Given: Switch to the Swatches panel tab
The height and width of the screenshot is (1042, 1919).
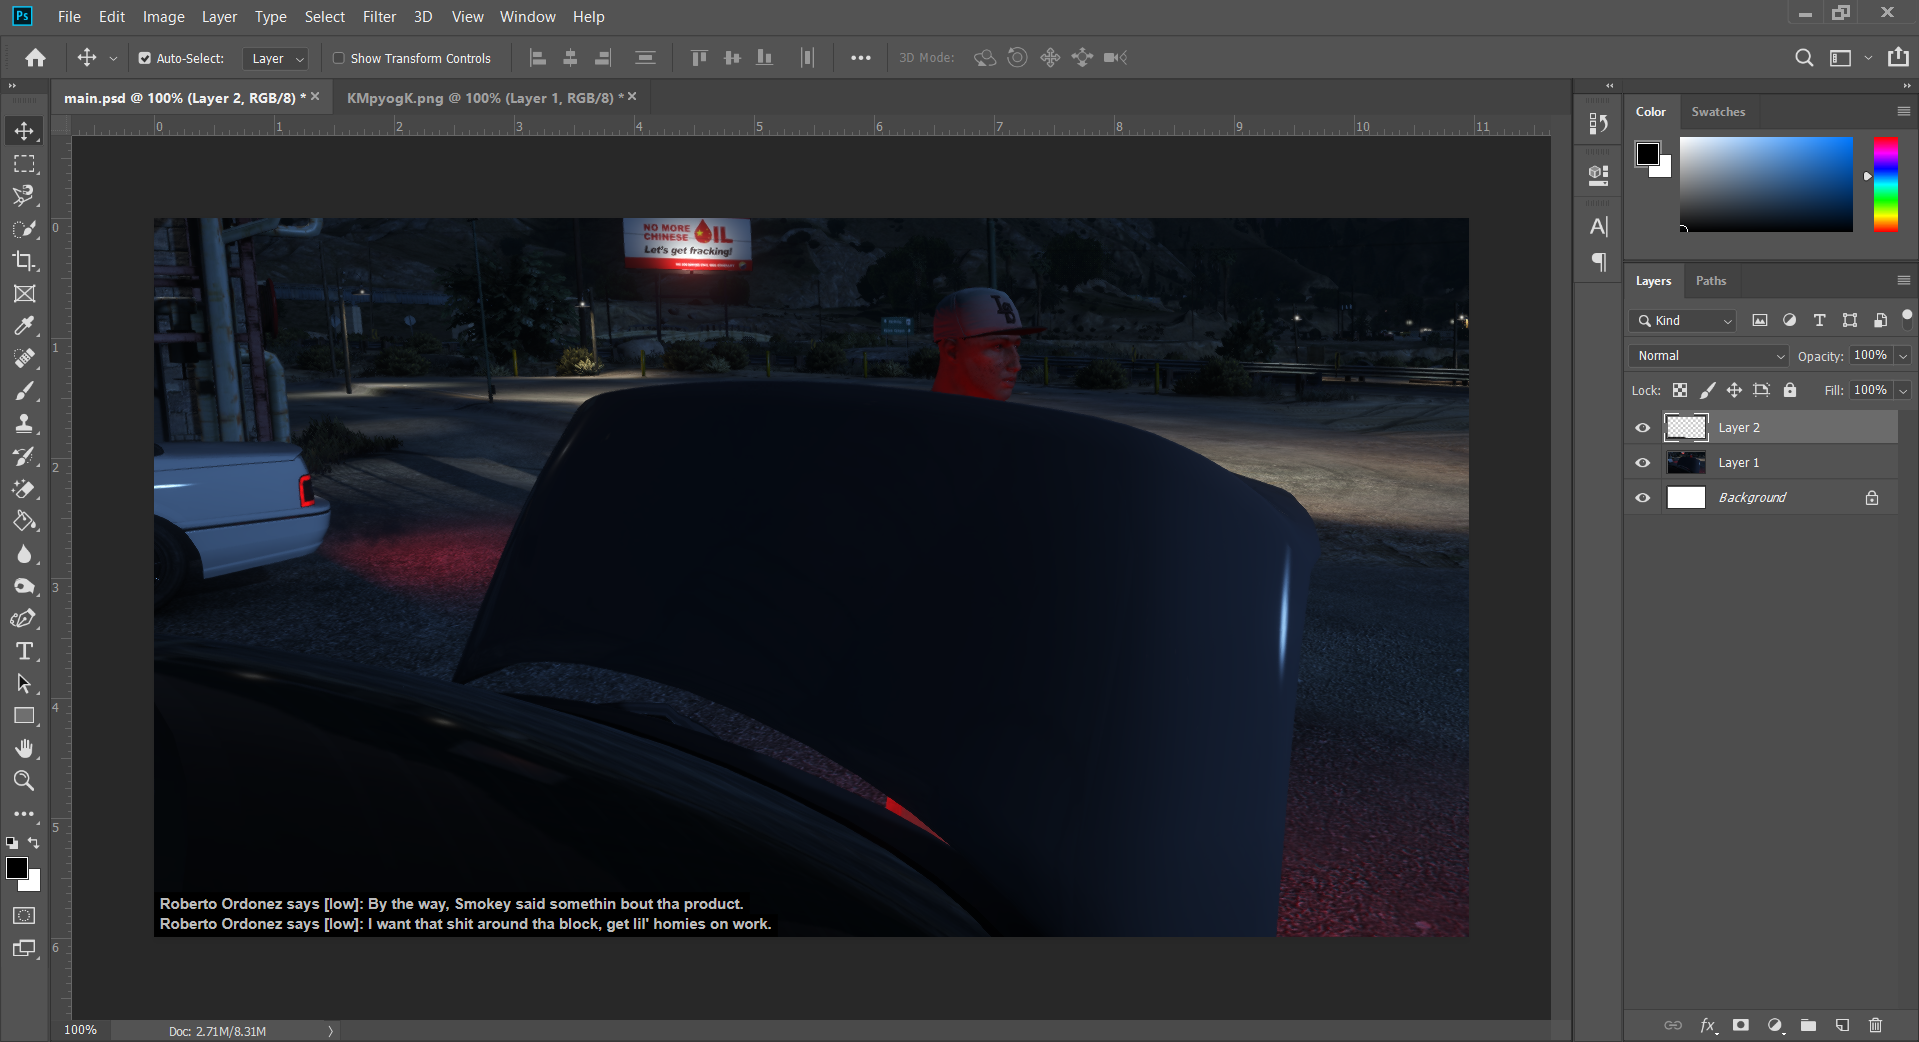Looking at the screenshot, I should click(x=1717, y=112).
